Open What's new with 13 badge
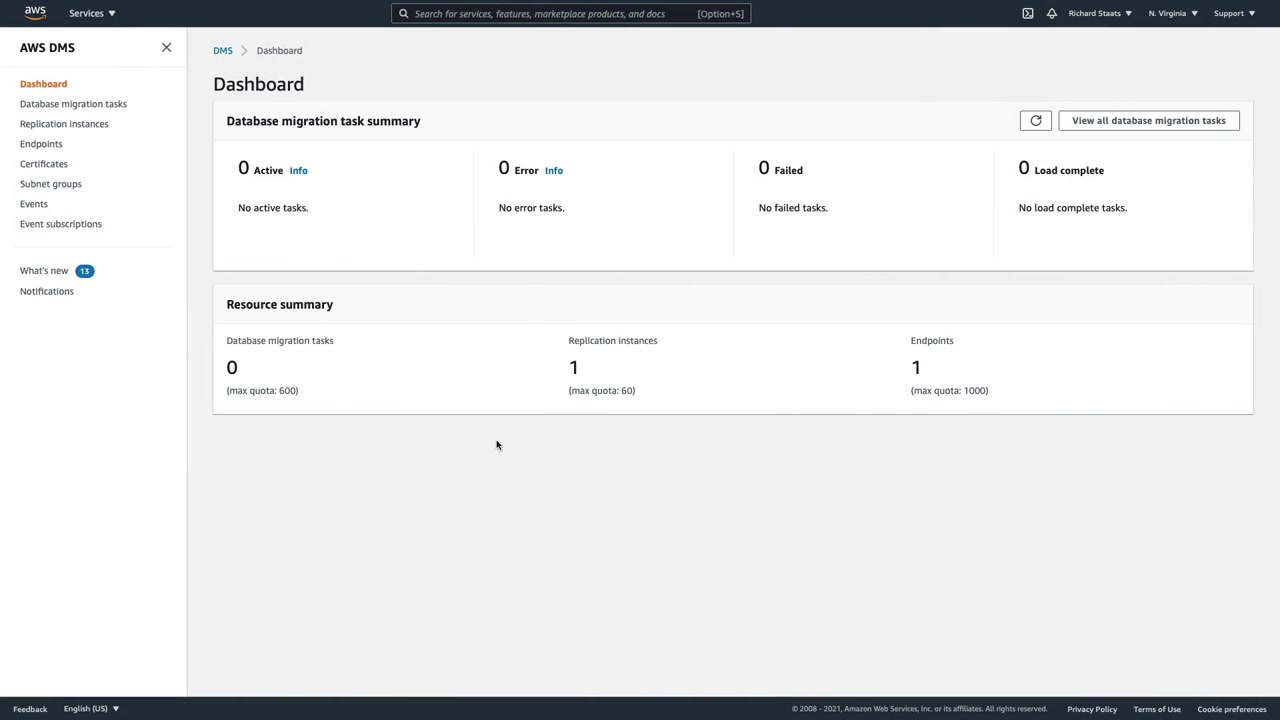The image size is (1280, 720). (x=44, y=271)
